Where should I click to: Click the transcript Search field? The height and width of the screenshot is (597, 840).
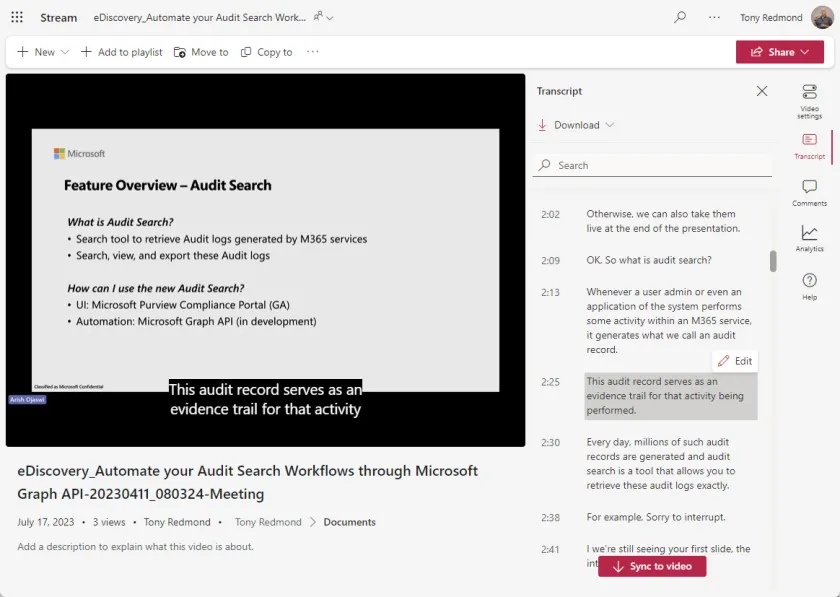click(x=655, y=165)
